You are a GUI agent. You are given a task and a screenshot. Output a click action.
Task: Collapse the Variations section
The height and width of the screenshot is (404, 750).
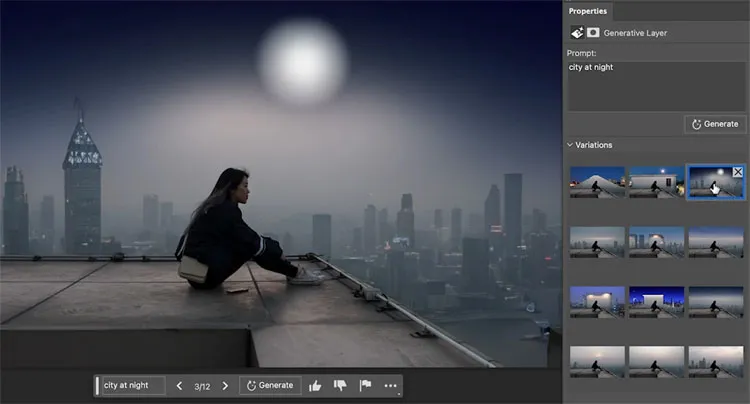(x=571, y=145)
